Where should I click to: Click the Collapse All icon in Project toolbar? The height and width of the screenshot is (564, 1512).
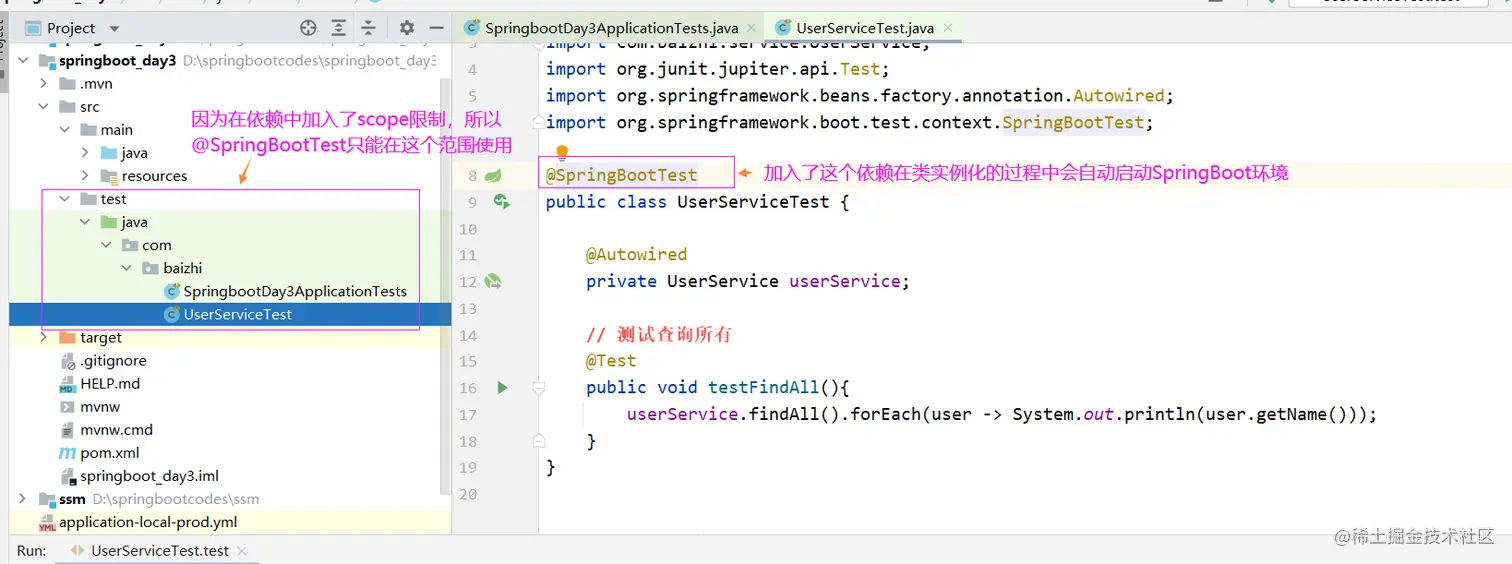(x=369, y=28)
